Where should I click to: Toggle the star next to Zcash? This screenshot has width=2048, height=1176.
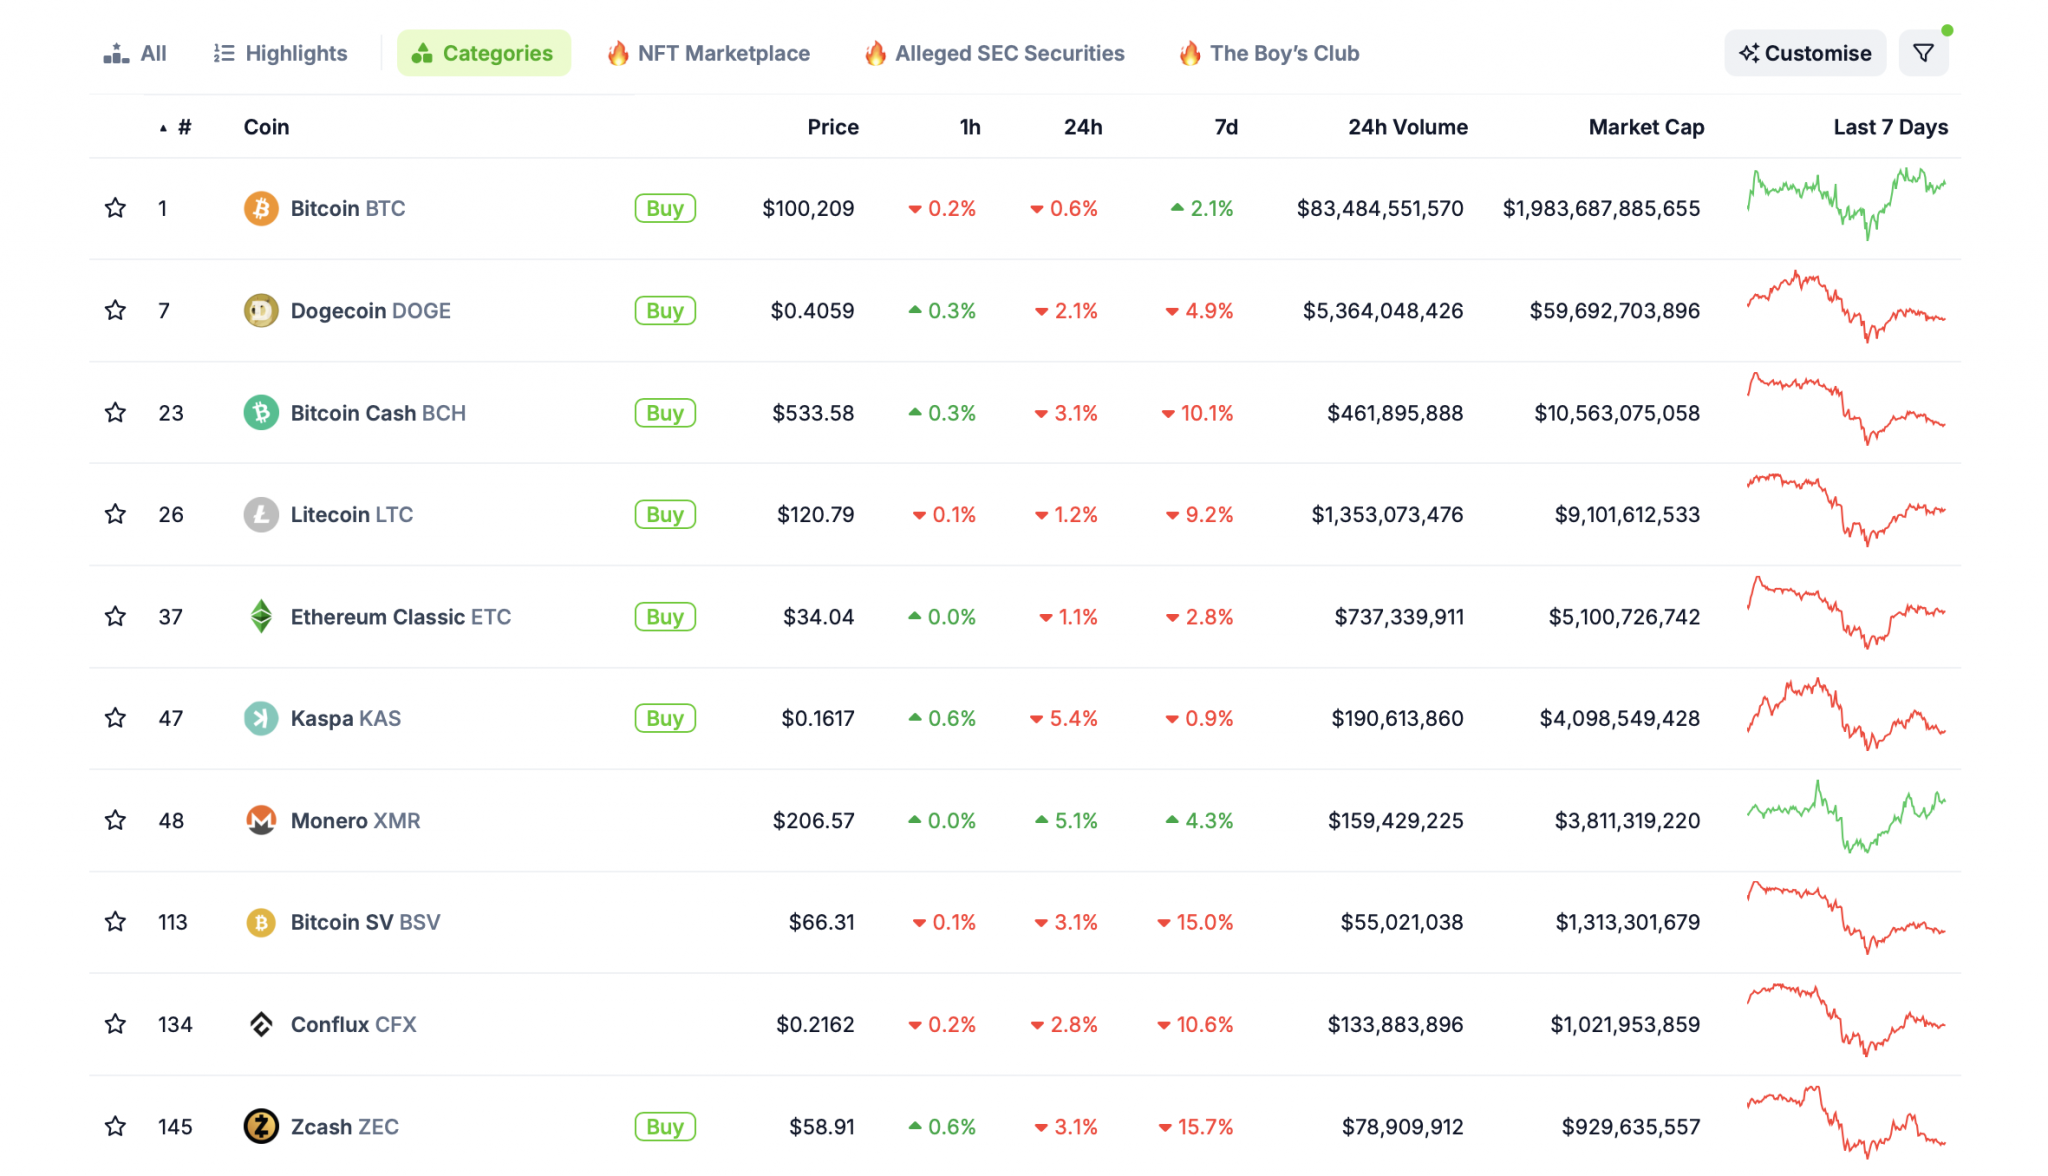(x=115, y=1126)
